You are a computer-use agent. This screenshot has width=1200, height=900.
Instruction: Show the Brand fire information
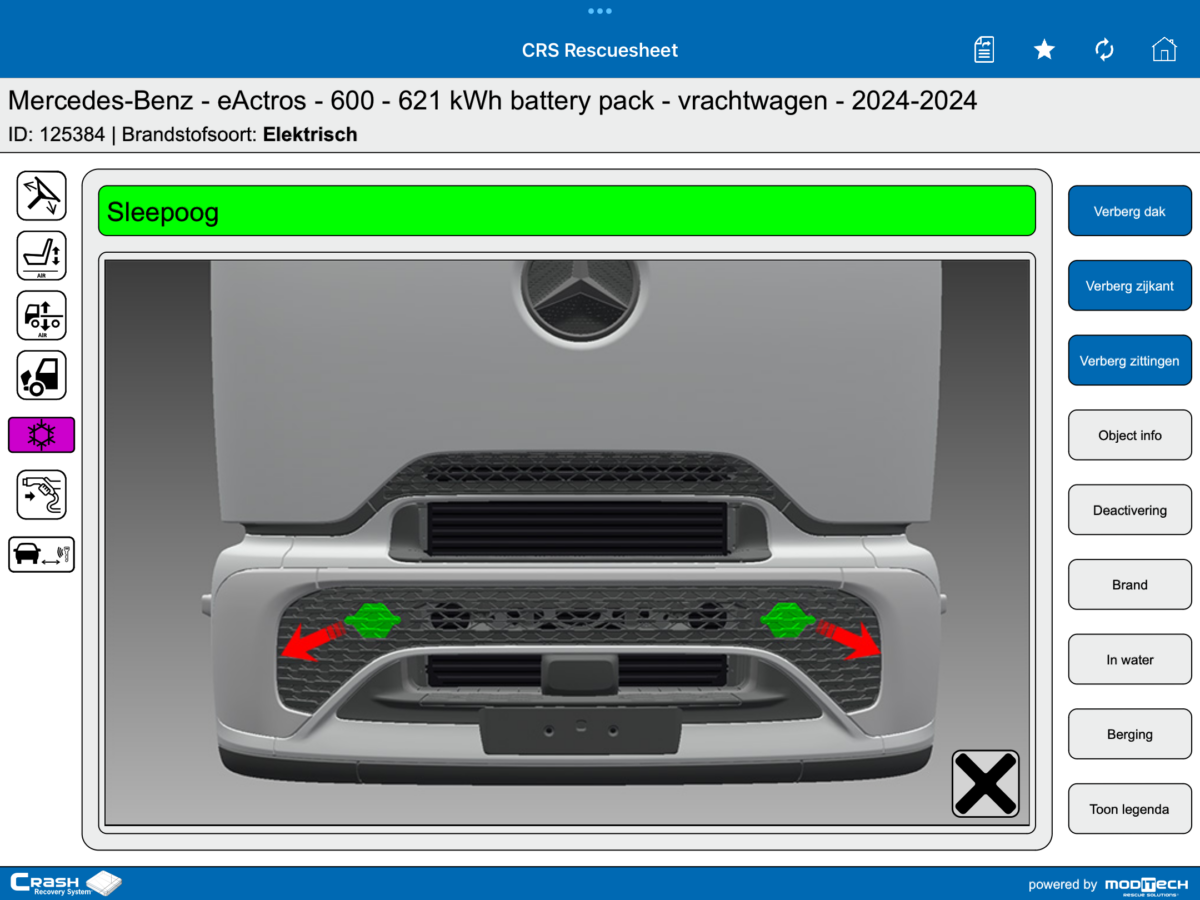(1130, 585)
